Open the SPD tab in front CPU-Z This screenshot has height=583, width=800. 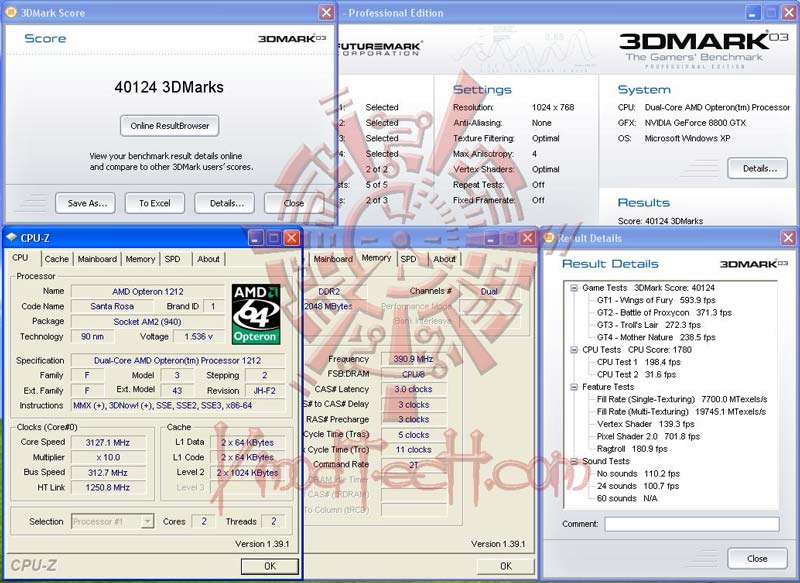point(172,259)
